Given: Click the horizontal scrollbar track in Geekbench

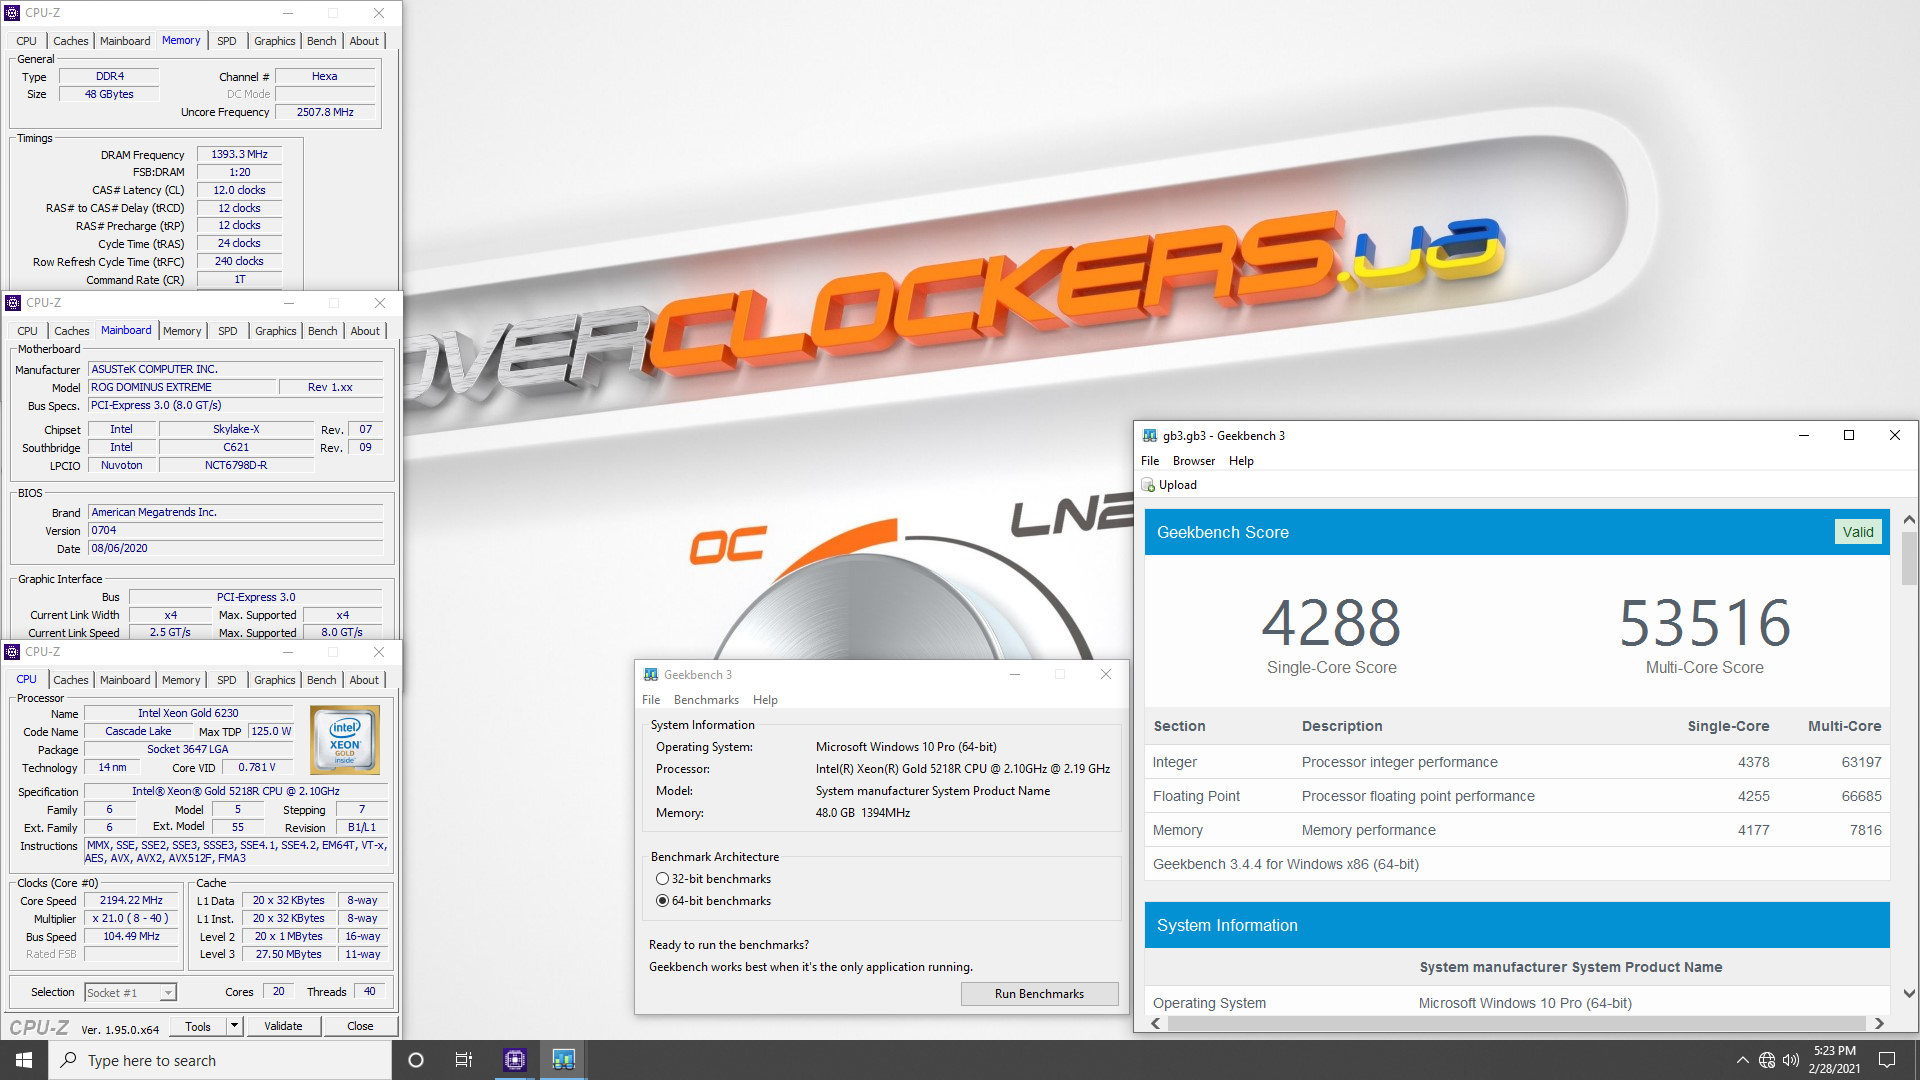Looking at the screenshot, I should 1516,1023.
